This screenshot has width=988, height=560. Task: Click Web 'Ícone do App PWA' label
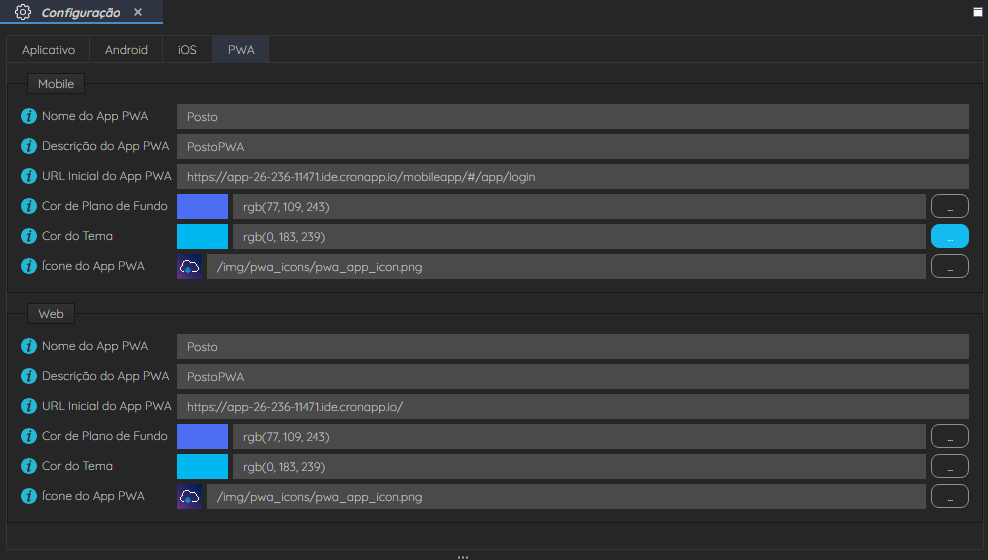[x=93, y=496]
